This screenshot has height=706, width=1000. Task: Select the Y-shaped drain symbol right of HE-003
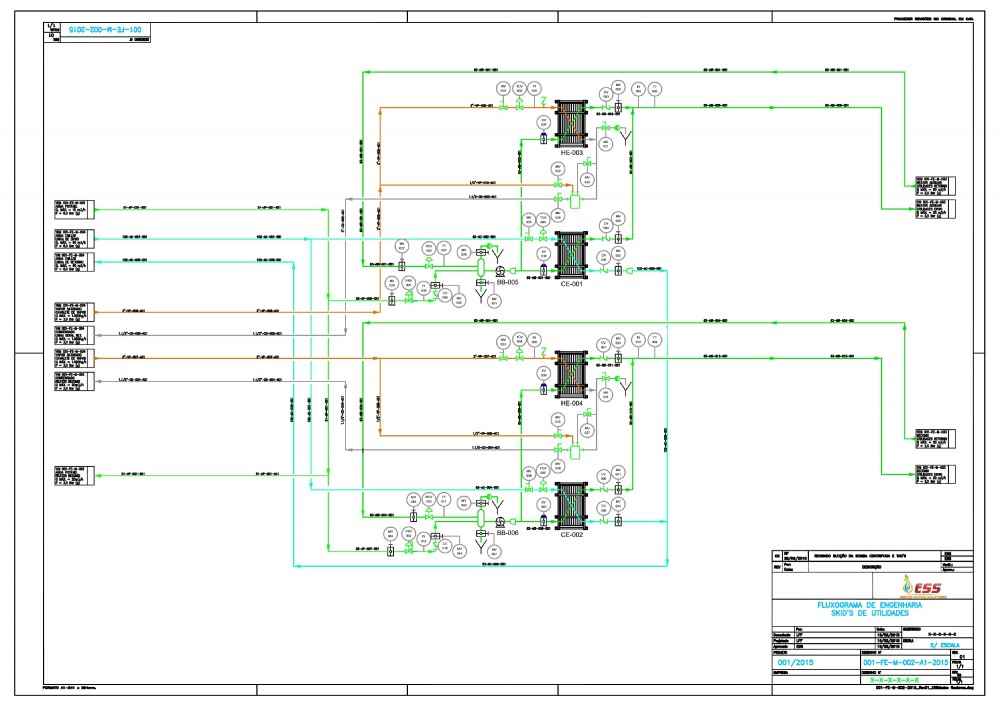coord(625,139)
